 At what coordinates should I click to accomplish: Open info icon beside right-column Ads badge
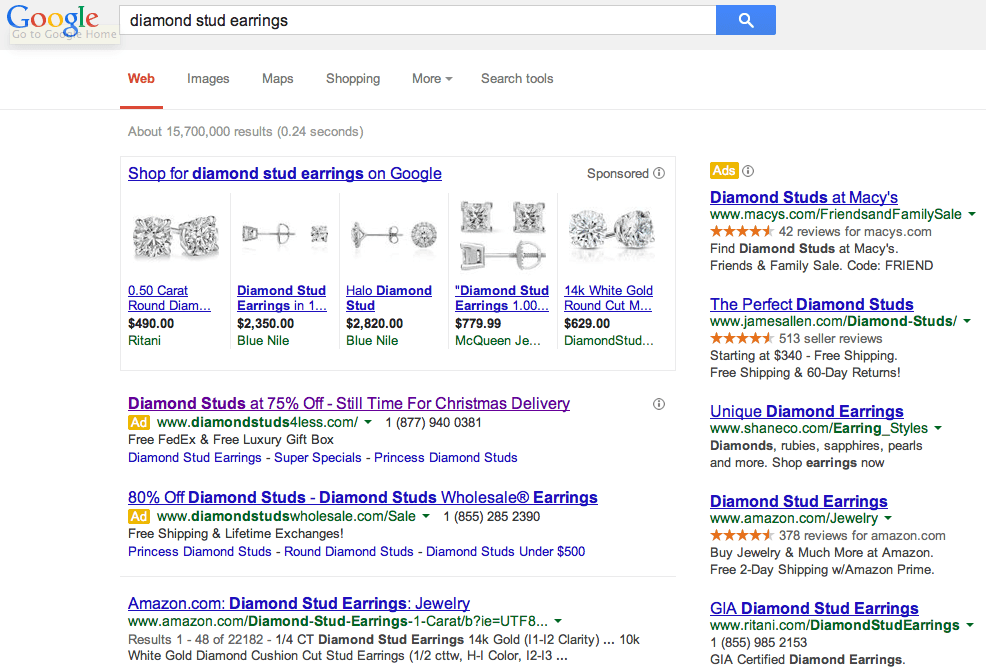click(x=748, y=170)
